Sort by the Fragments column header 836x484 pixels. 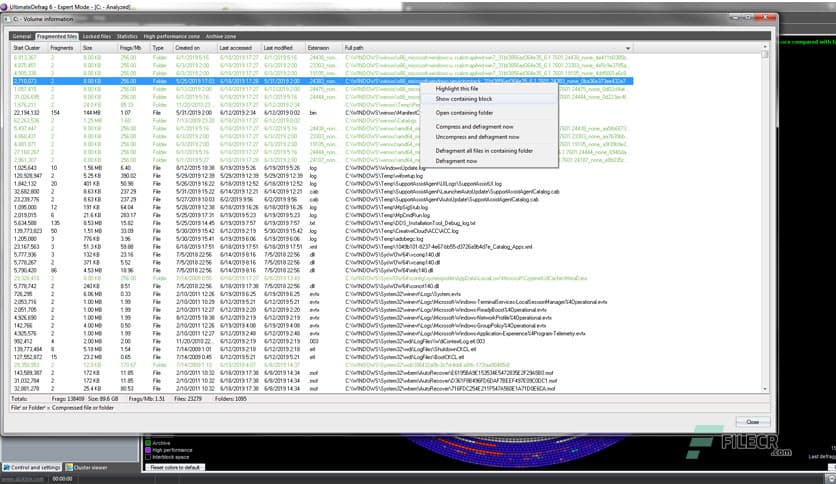[x=65, y=48]
